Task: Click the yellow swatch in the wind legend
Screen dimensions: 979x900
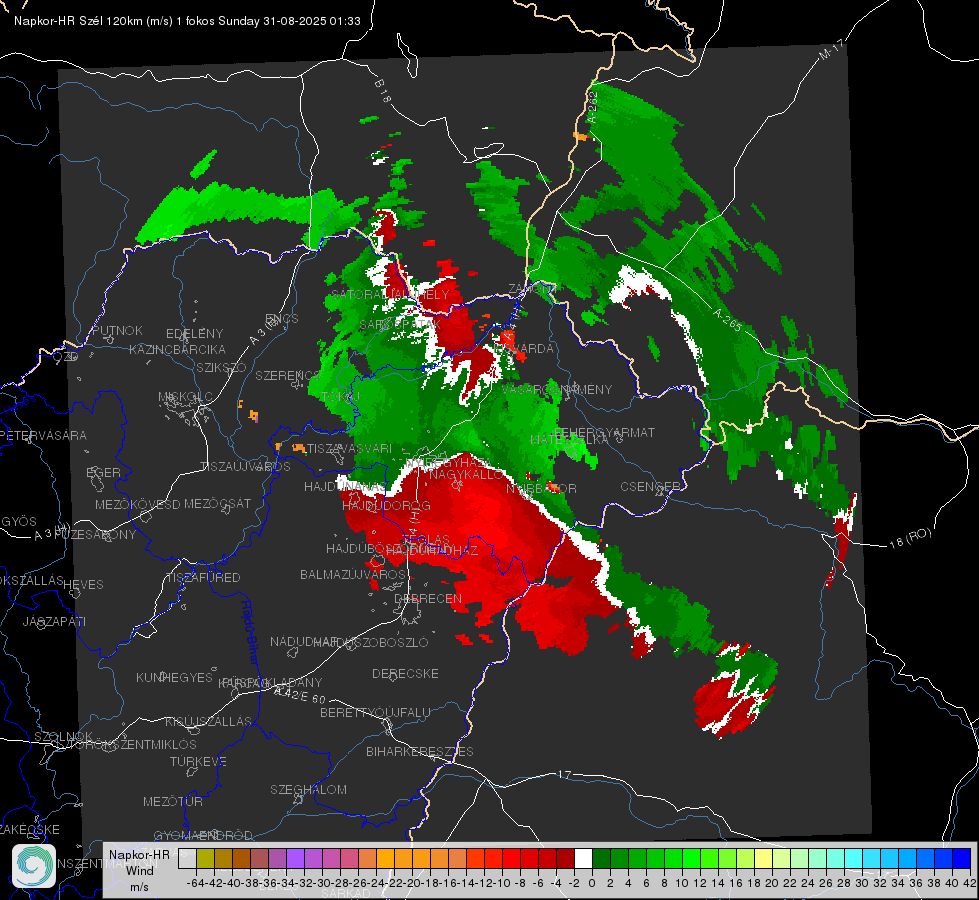Action: pyautogui.click(x=764, y=858)
